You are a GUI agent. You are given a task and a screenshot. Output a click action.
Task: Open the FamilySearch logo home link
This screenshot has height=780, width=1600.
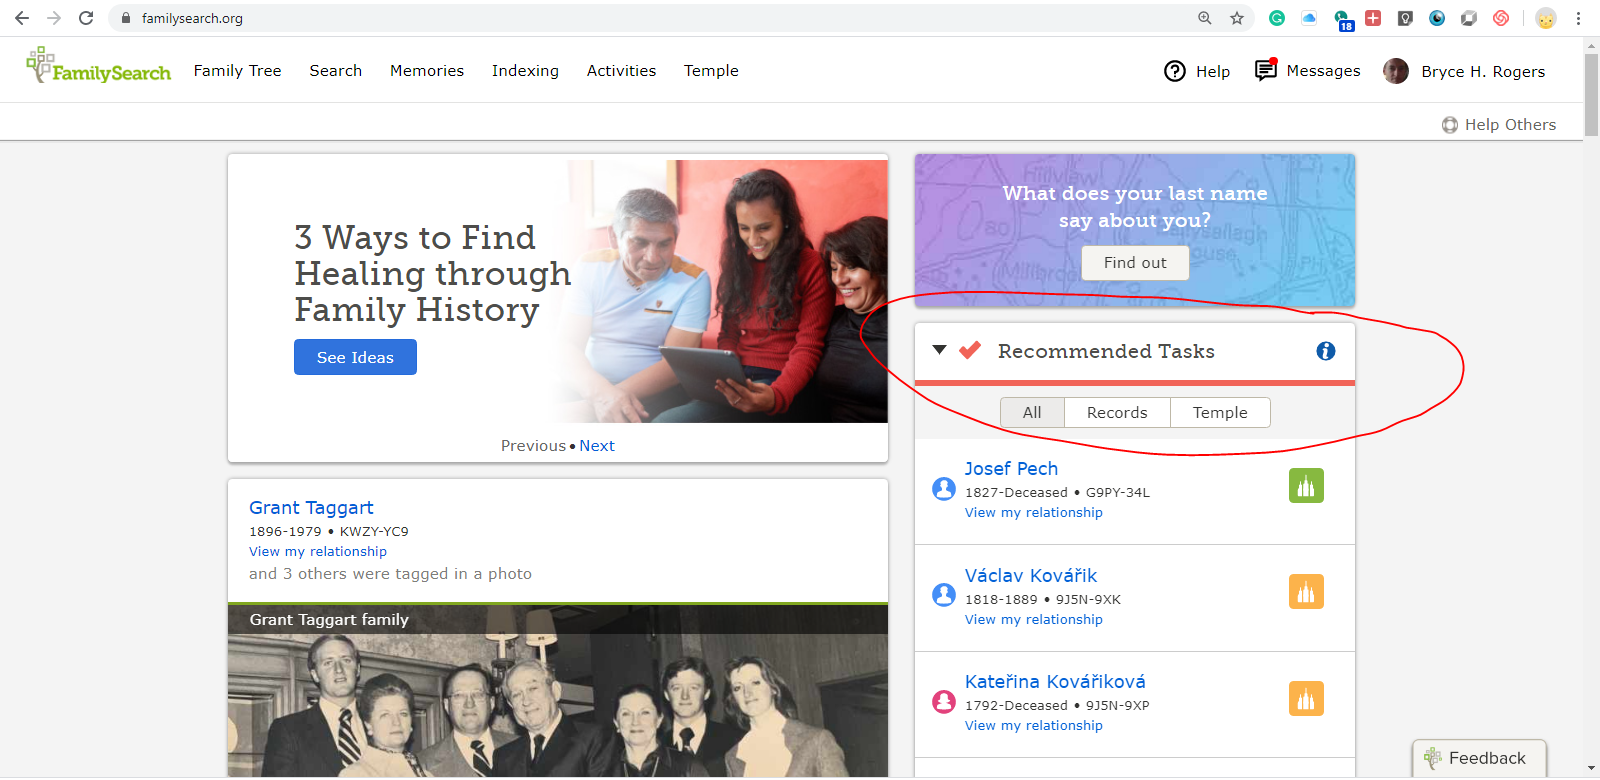(x=98, y=66)
